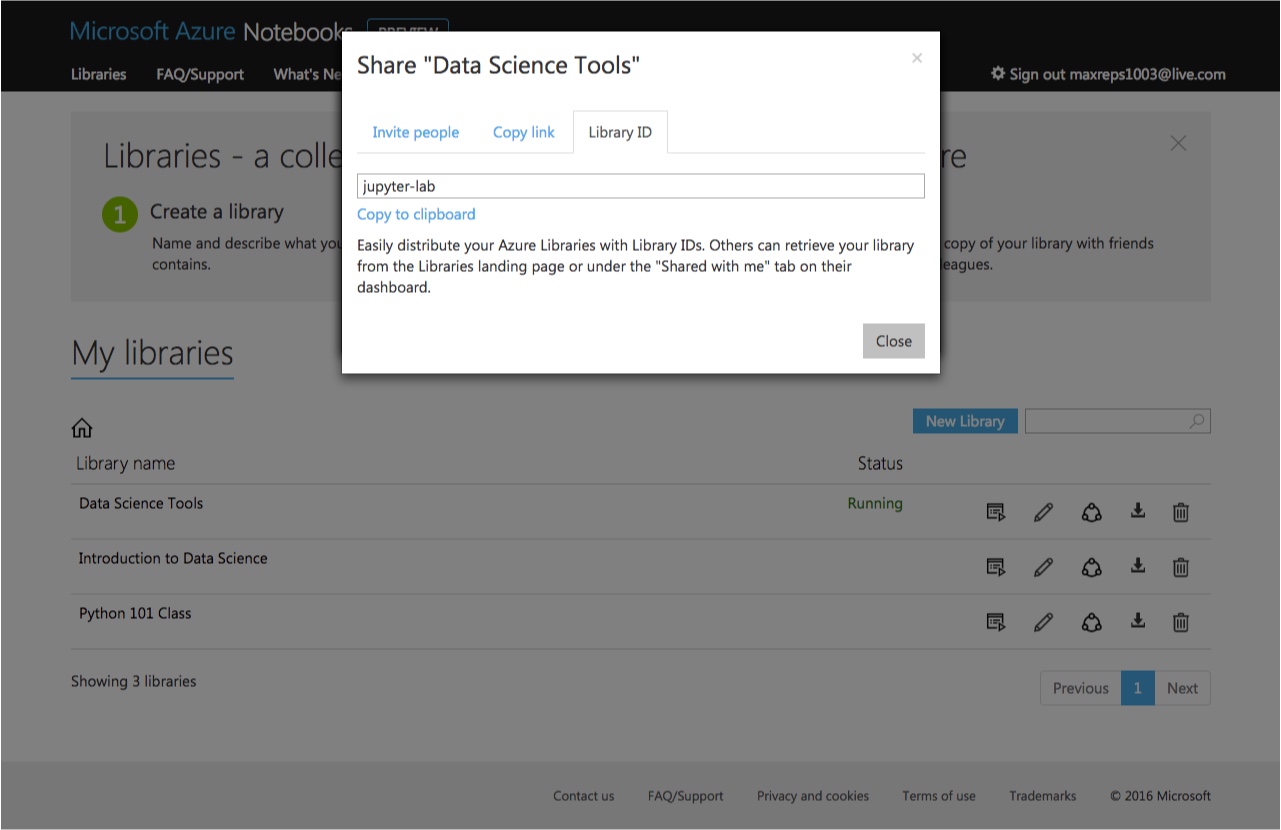Download the Data Science Tools library
The image size is (1281, 830).
click(1137, 511)
